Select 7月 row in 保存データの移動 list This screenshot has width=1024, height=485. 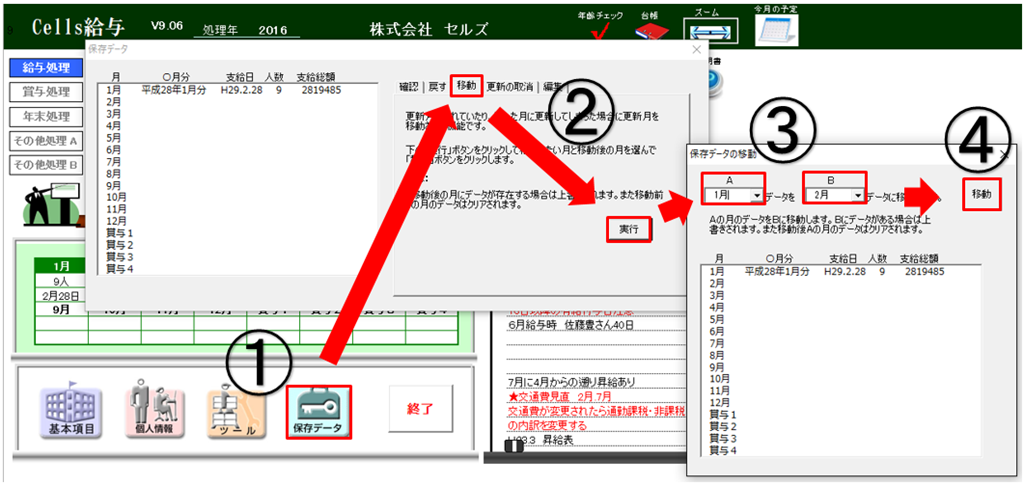pyautogui.click(x=840, y=343)
